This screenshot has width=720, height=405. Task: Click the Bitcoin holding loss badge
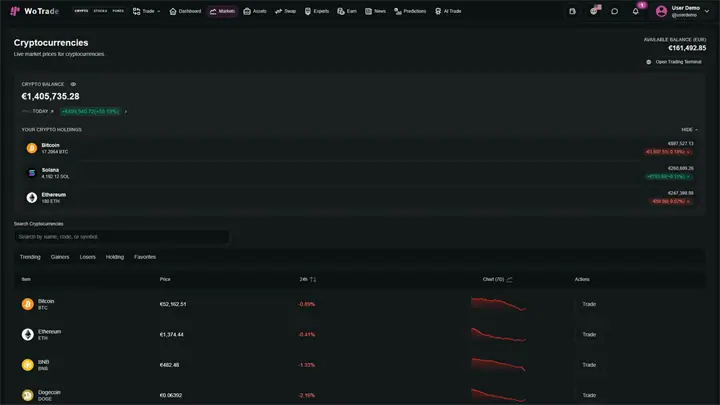point(668,152)
